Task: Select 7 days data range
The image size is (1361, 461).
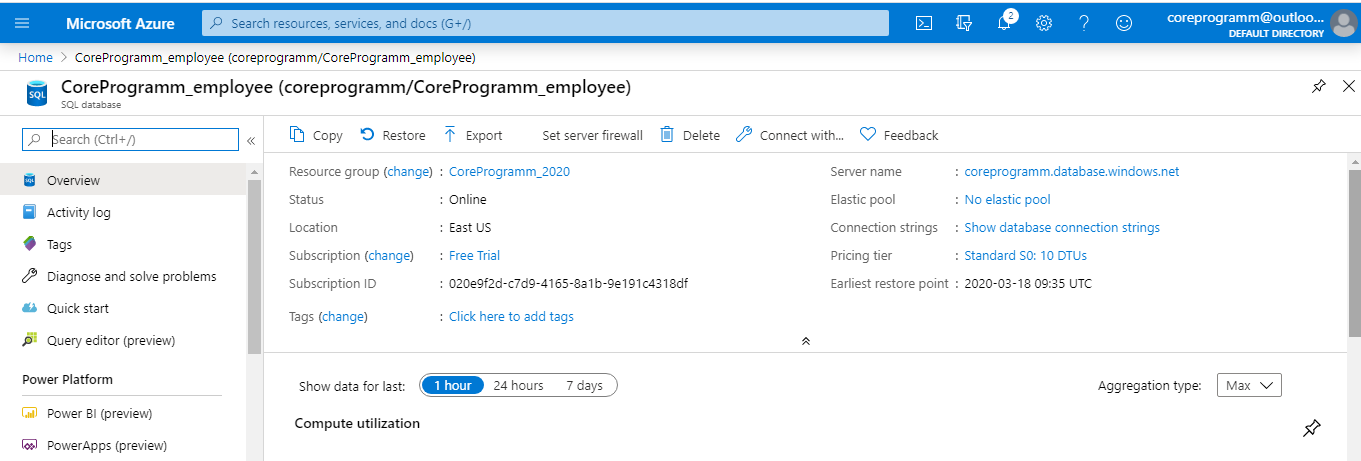Action: pyautogui.click(x=584, y=385)
